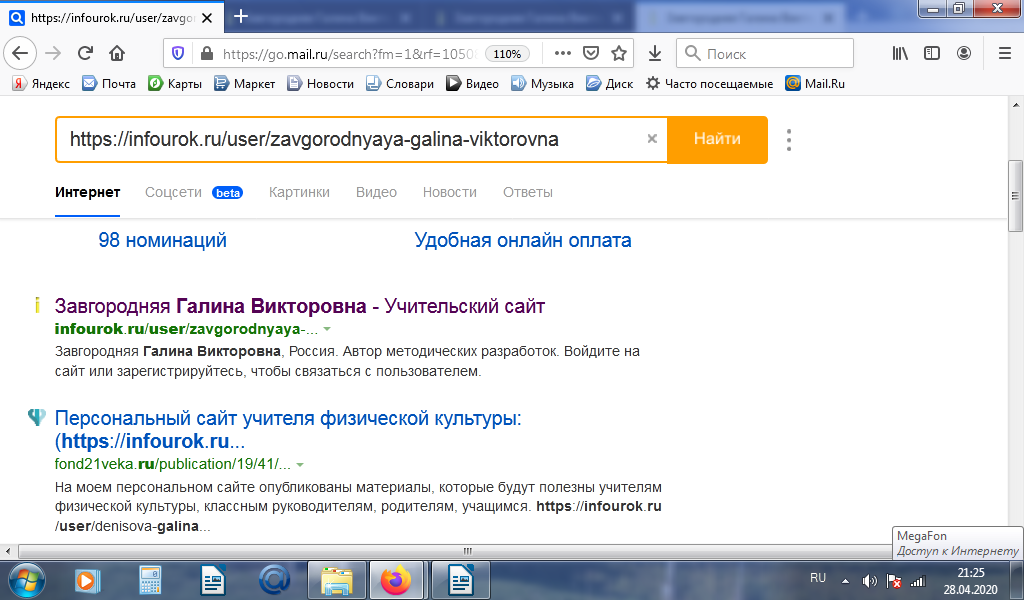Open the calculator from the taskbar
This screenshot has width=1024, height=600.
click(x=151, y=579)
